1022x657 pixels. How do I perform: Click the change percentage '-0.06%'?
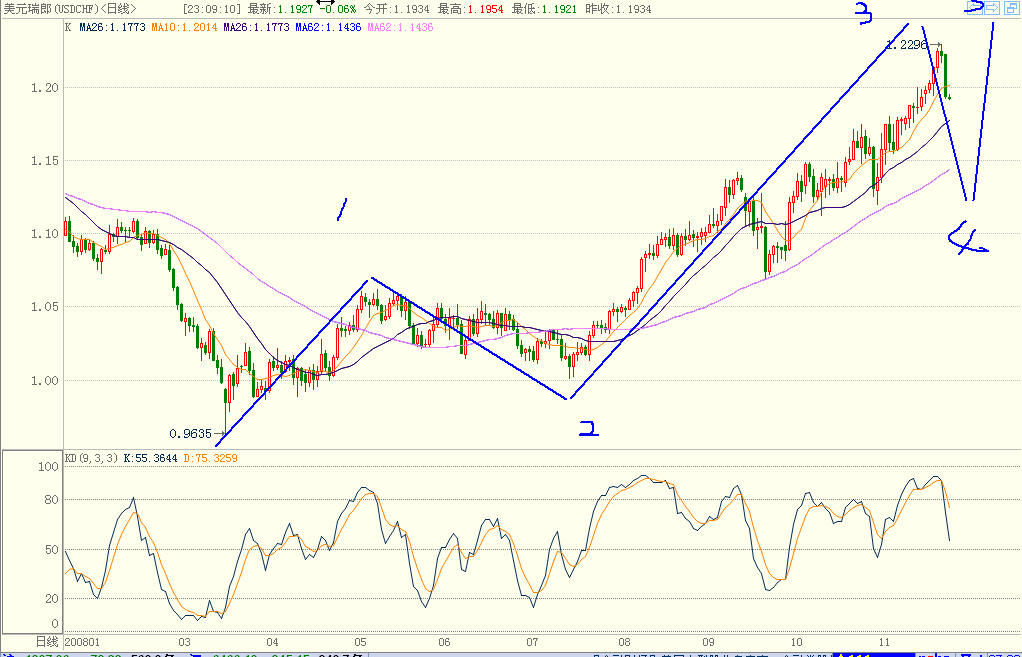(x=338, y=9)
